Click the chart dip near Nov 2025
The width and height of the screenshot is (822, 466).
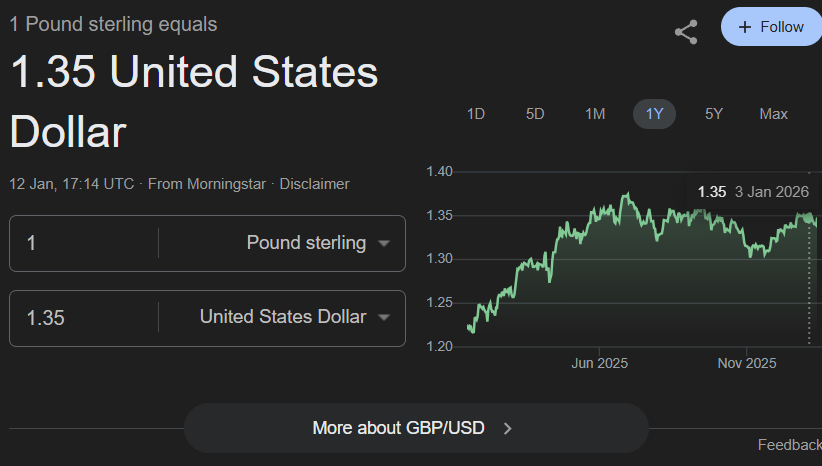pyautogui.click(x=751, y=256)
